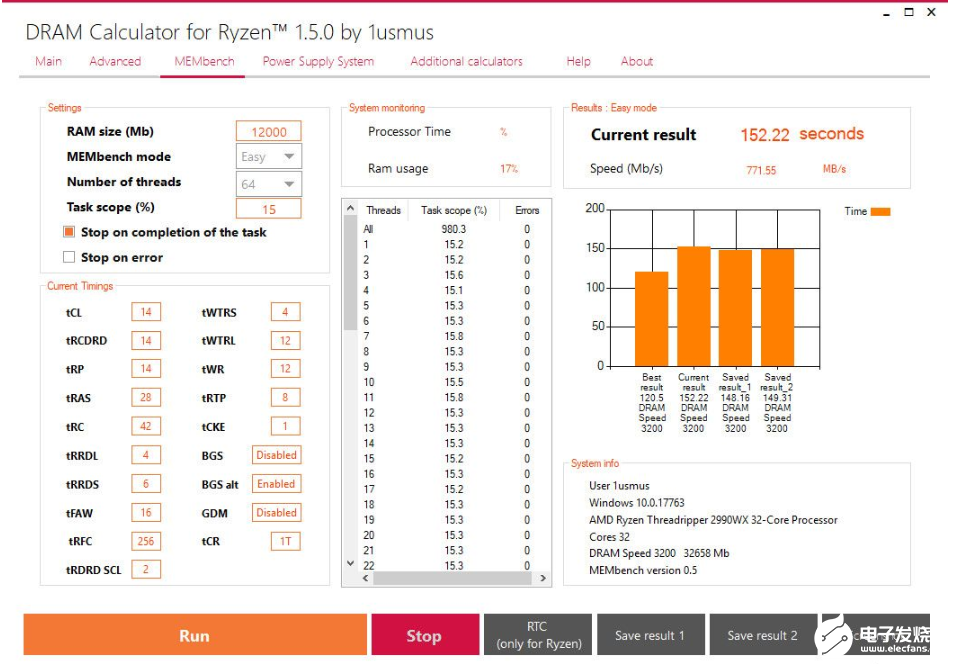Start the benchmark with the Run button

(x=195, y=635)
